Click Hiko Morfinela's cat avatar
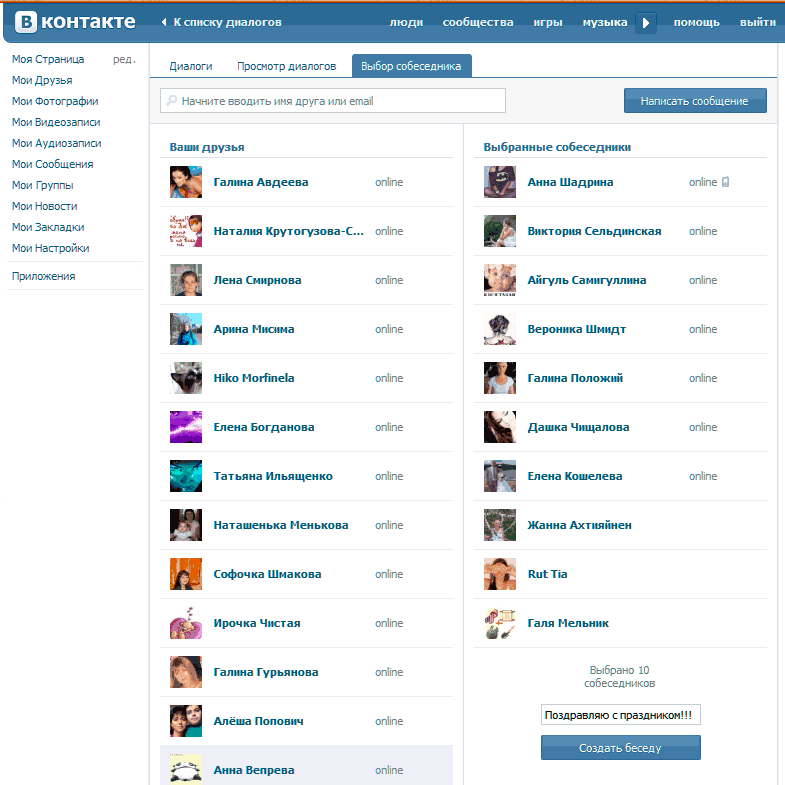This screenshot has height=785, width=785. point(186,378)
